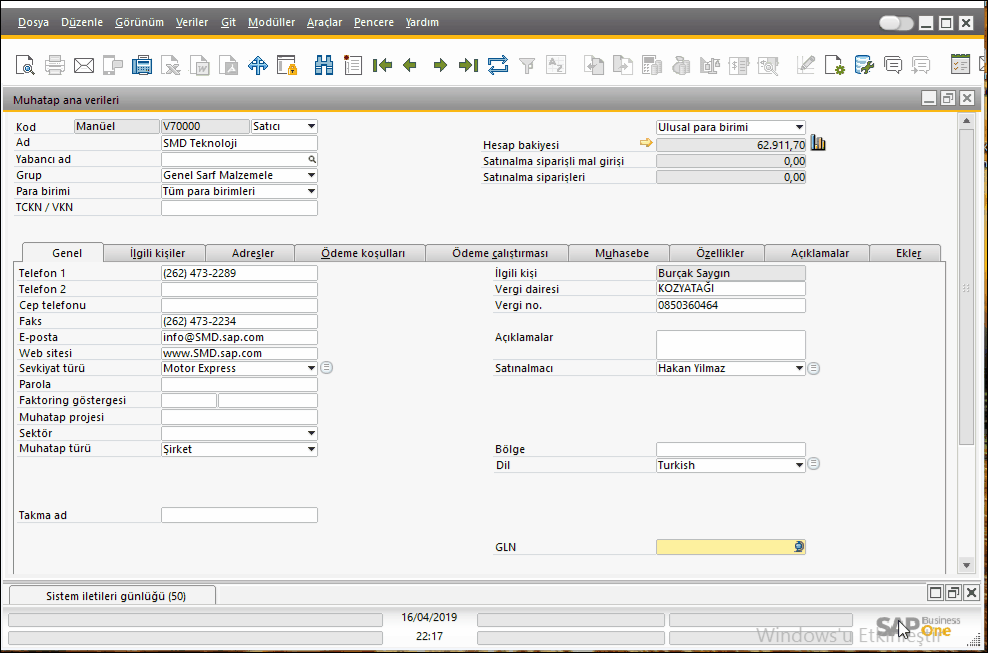Click the greyed-out funnel filter icon
The image size is (988, 653).
coord(527,65)
